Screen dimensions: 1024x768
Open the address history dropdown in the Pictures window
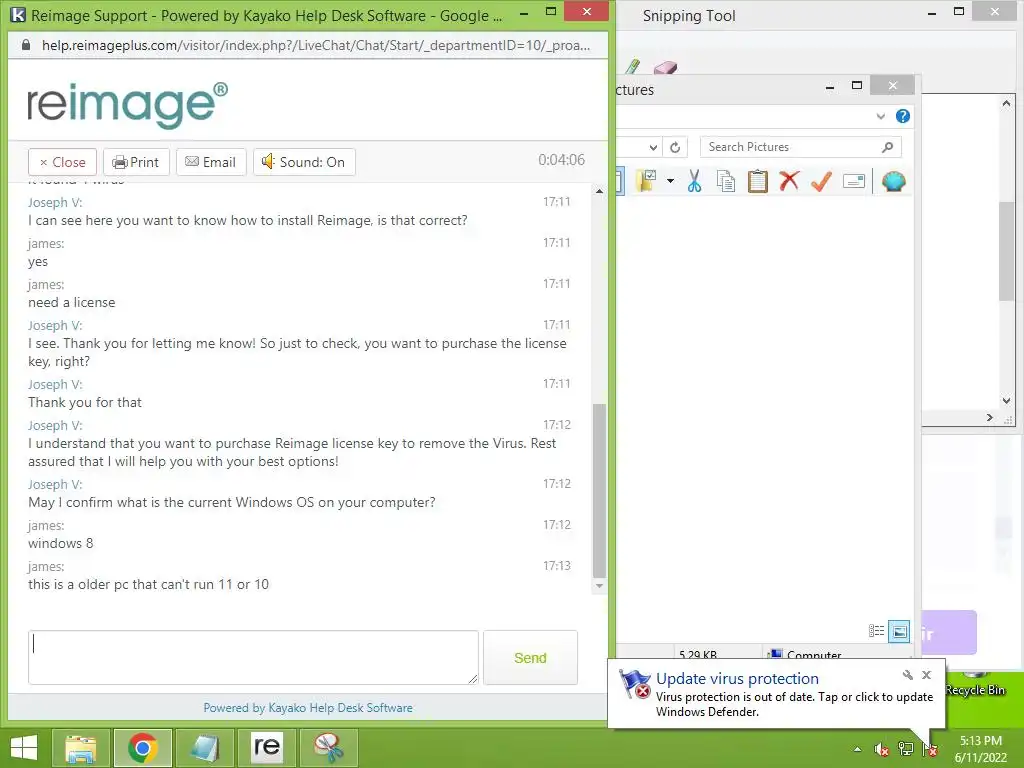[x=652, y=148]
